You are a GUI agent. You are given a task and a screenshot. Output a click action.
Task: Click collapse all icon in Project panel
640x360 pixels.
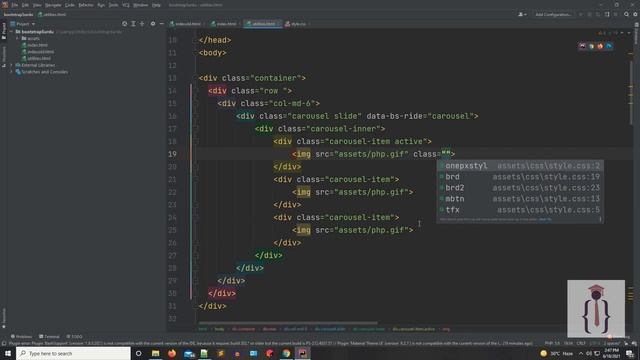click(x=142, y=24)
